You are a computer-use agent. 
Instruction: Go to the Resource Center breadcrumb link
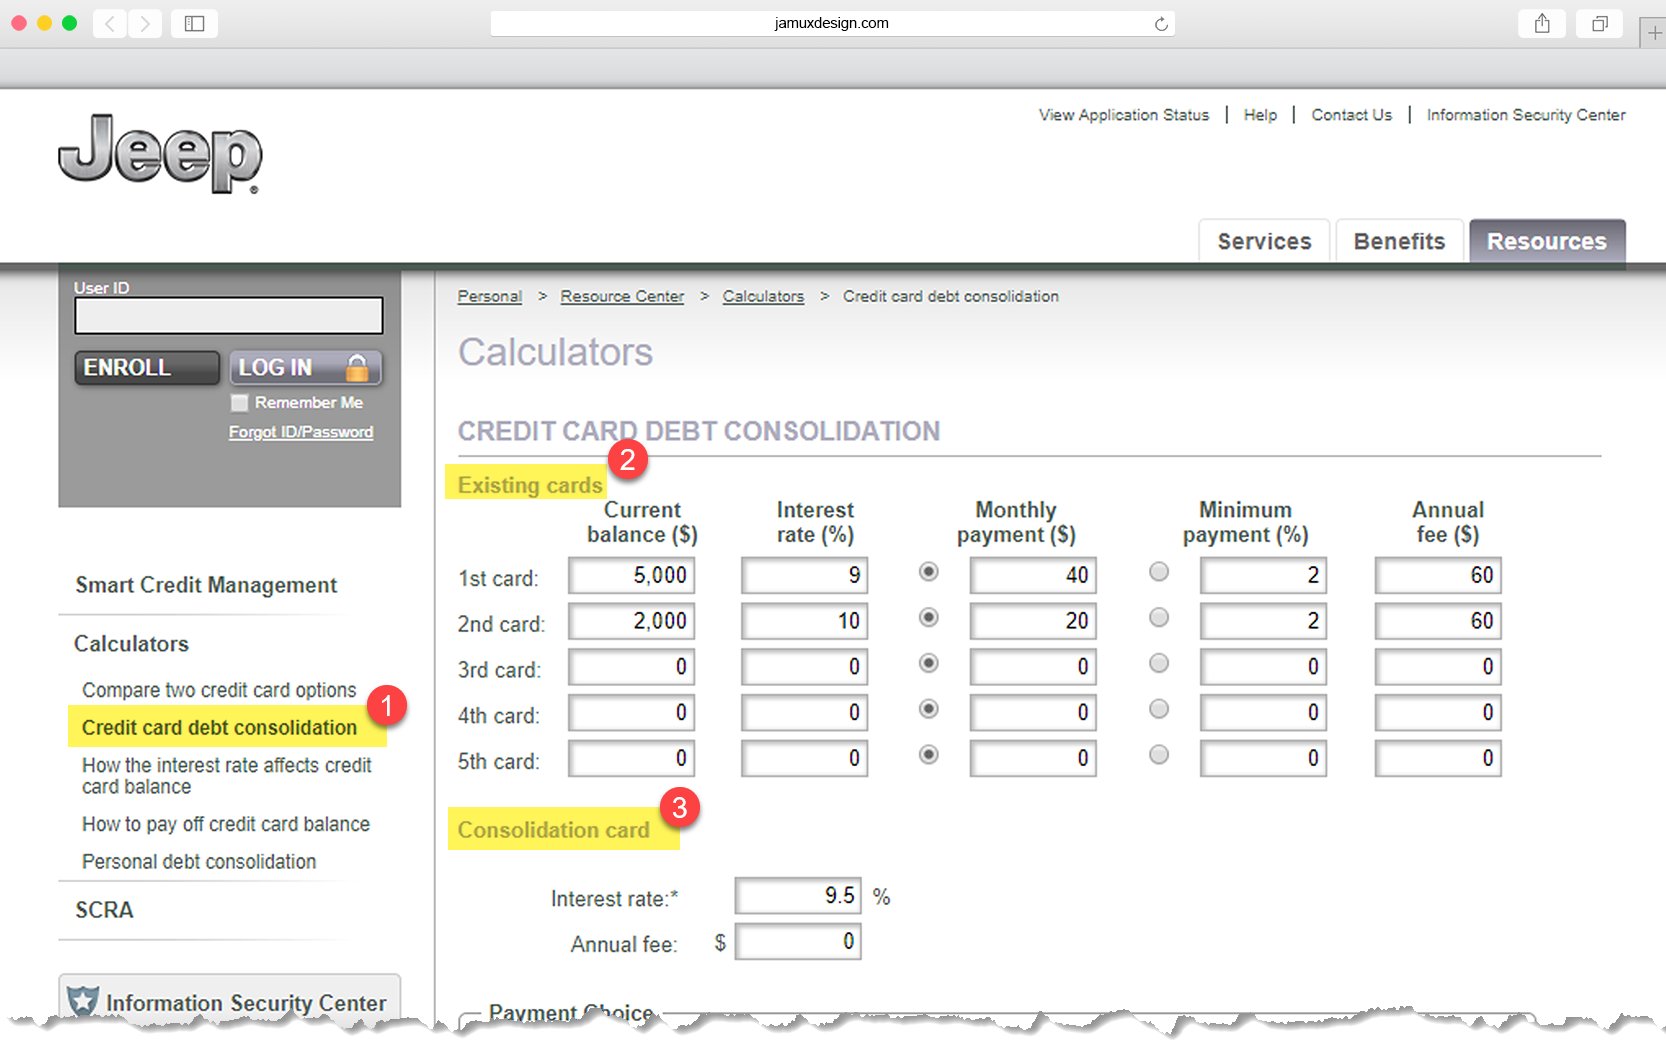pyautogui.click(x=622, y=296)
